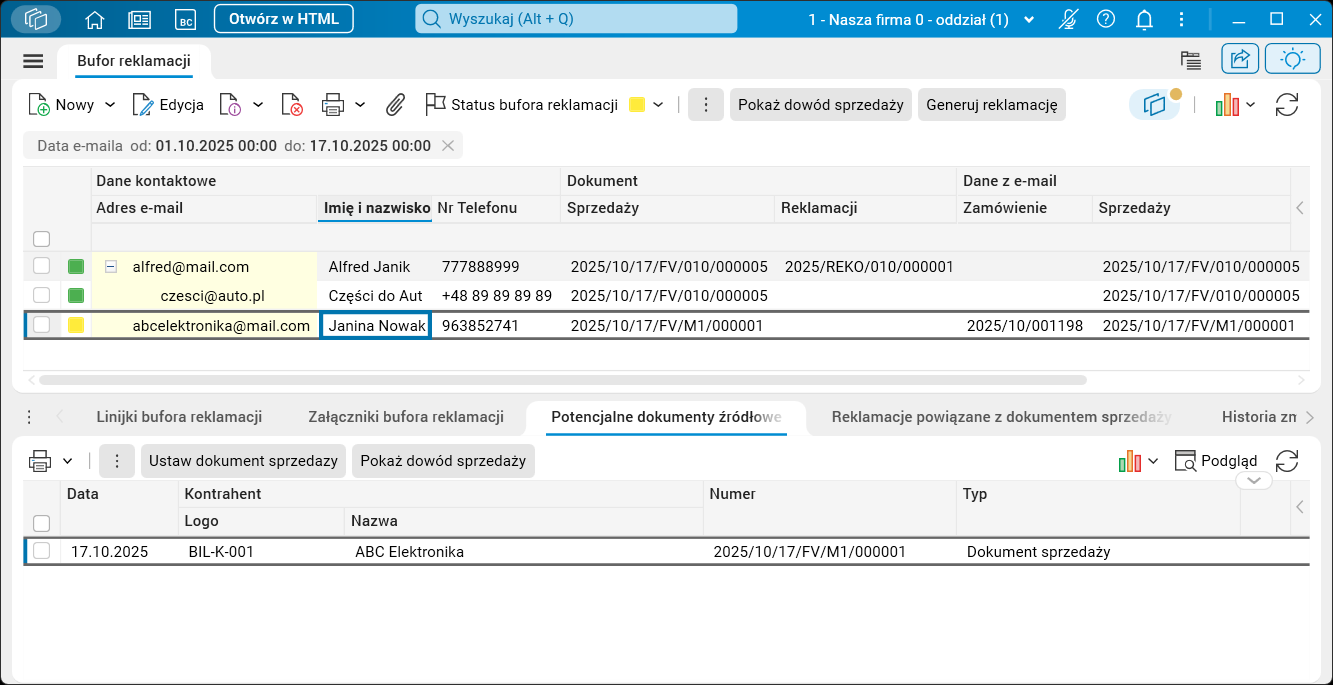Toggle the select-all checkbox in top grid
This screenshot has width=1333, height=685.
[42, 239]
